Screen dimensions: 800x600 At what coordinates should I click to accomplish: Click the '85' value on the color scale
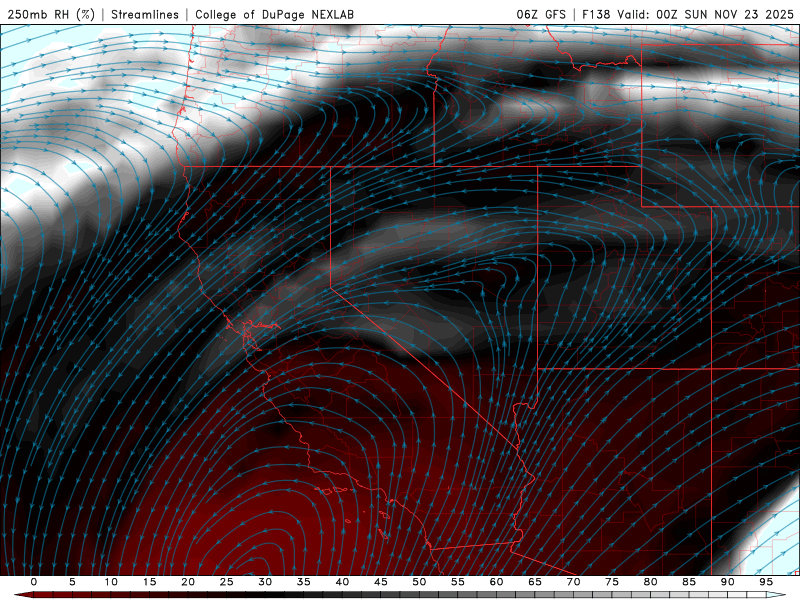click(689, 582)
